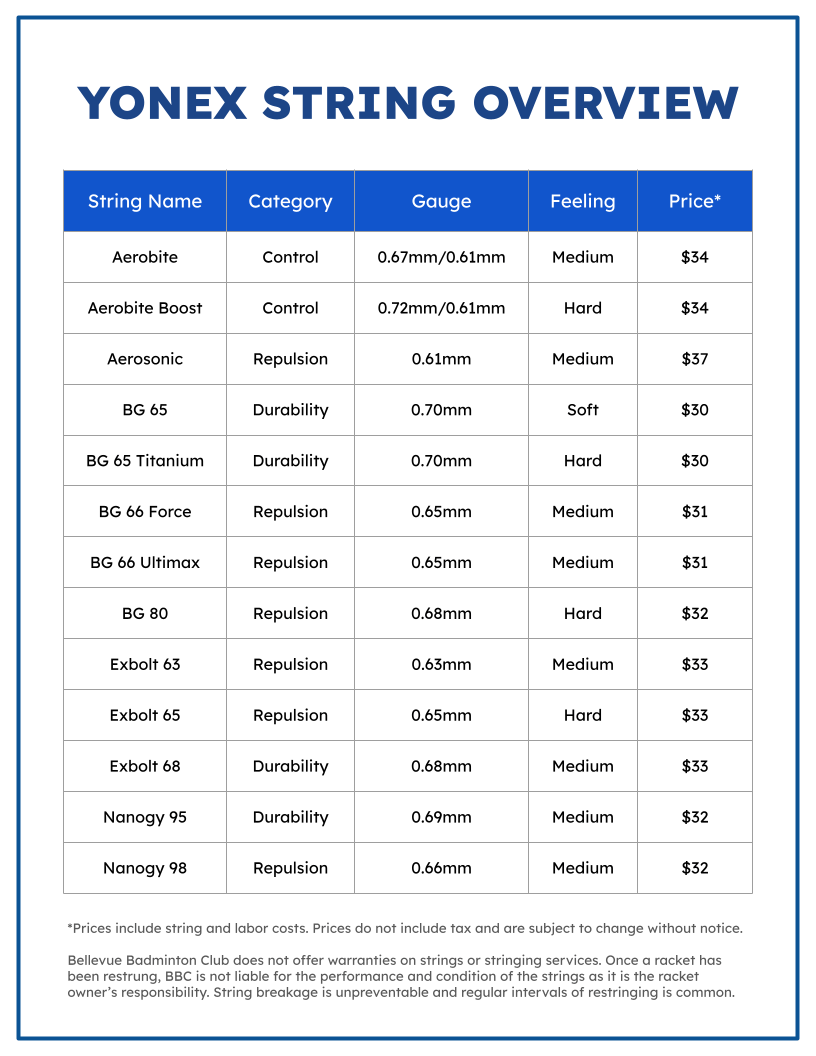Click BG 66 Ultimax string name
The image size is (816, 1056).
pos(145,562)
